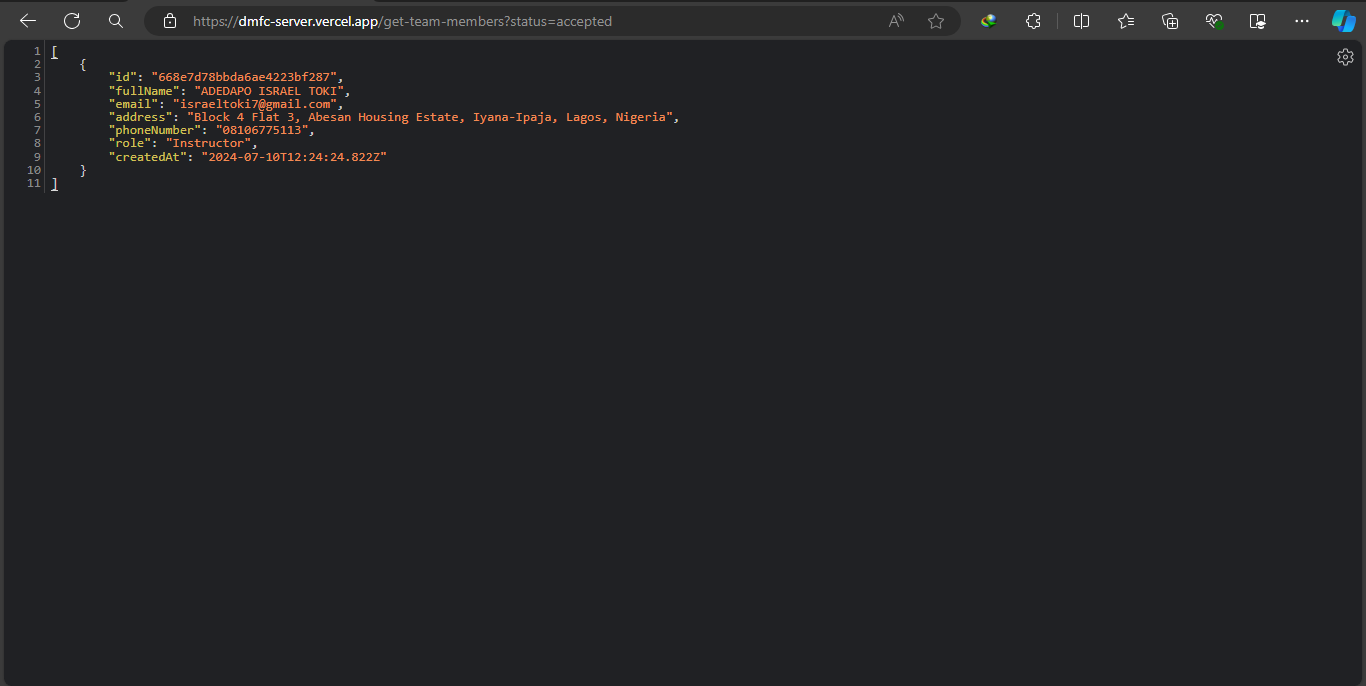Click the JSON viewer settings gear

(x=1345, y=57)
